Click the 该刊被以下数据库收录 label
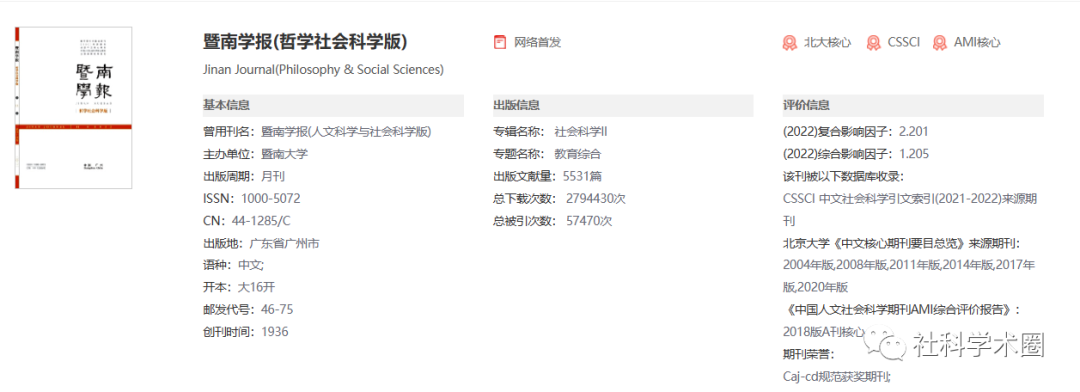1080x392 pixels. coord(844,176)
